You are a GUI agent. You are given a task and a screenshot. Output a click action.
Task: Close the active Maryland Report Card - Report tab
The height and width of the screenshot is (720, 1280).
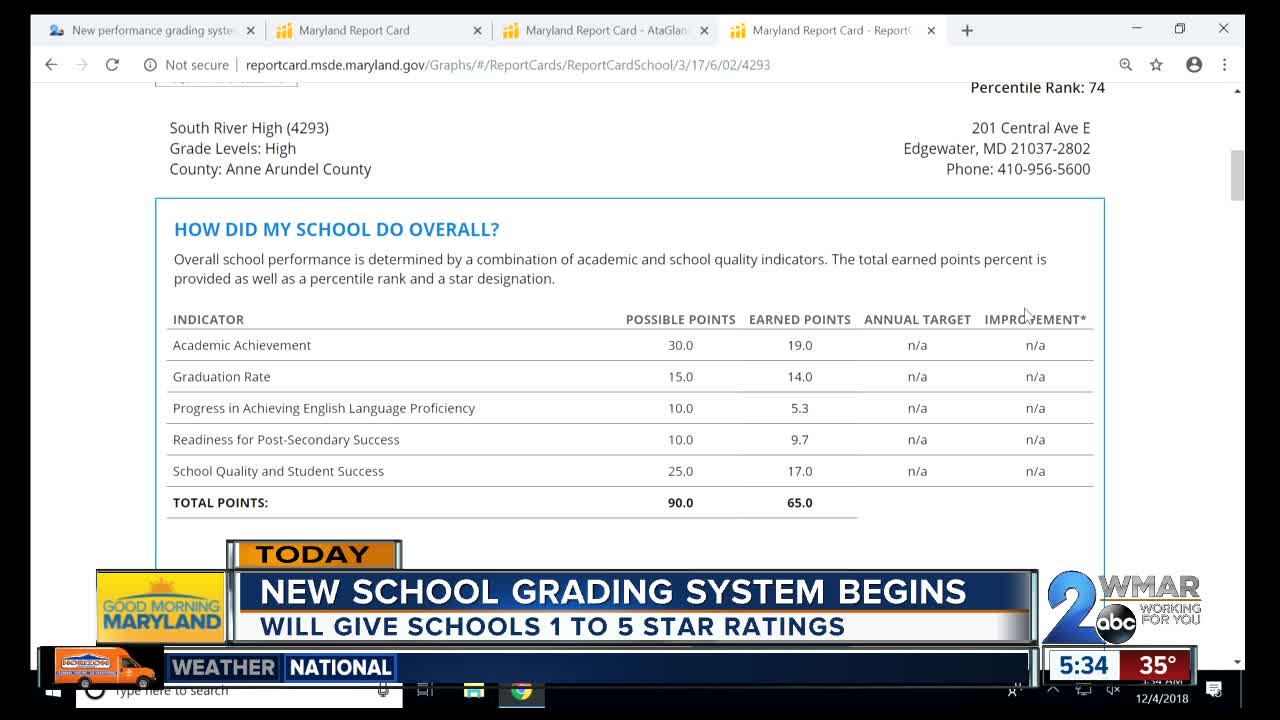click(x=931, y=30)
